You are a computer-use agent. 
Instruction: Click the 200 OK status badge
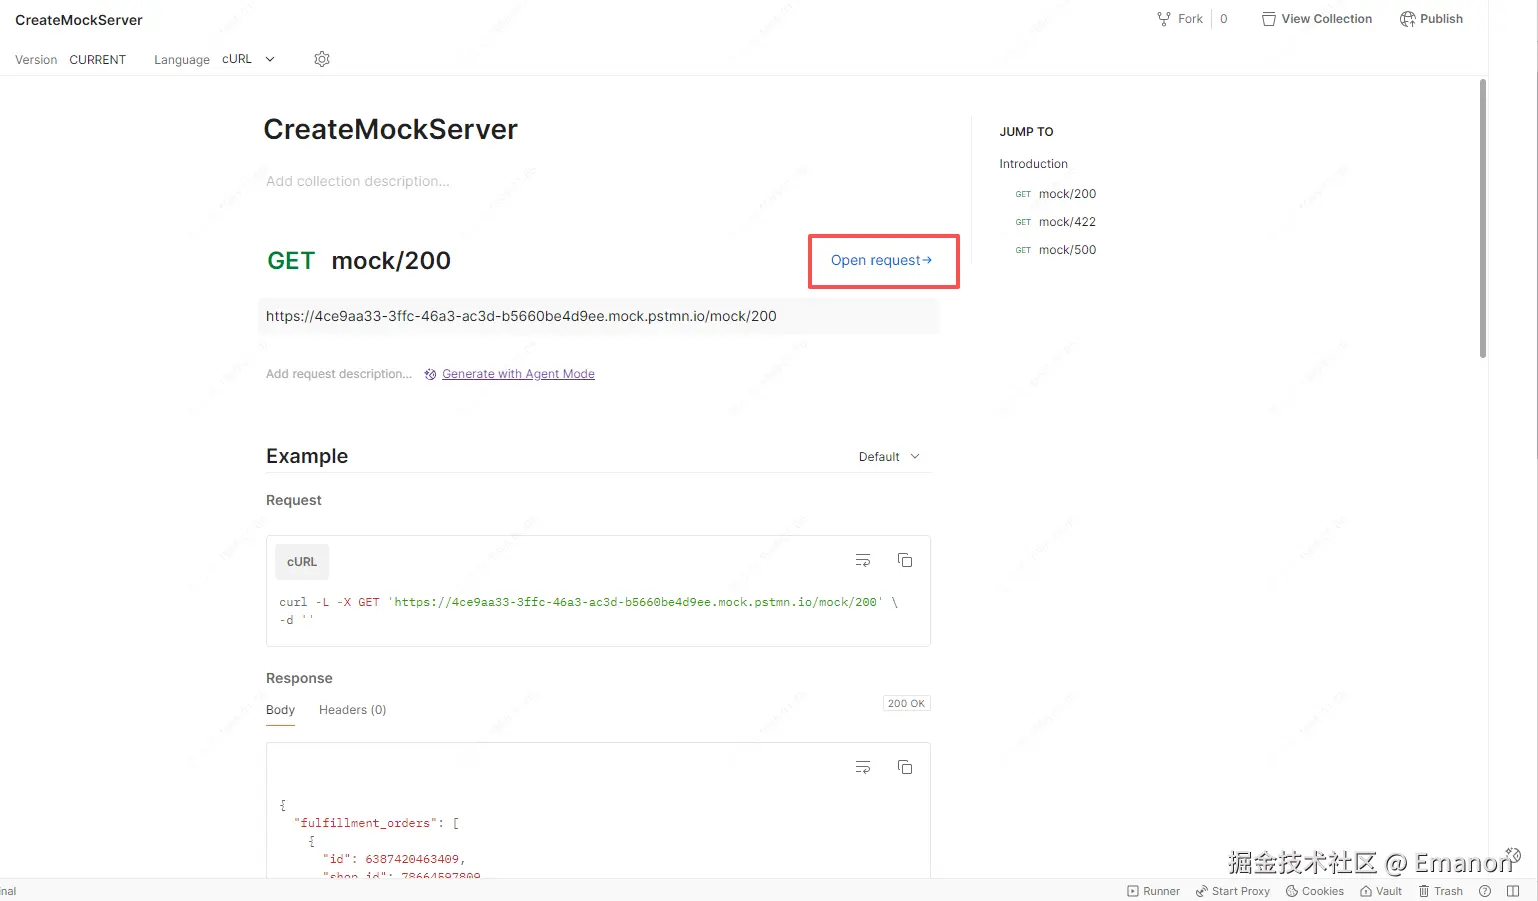point(906,704)
